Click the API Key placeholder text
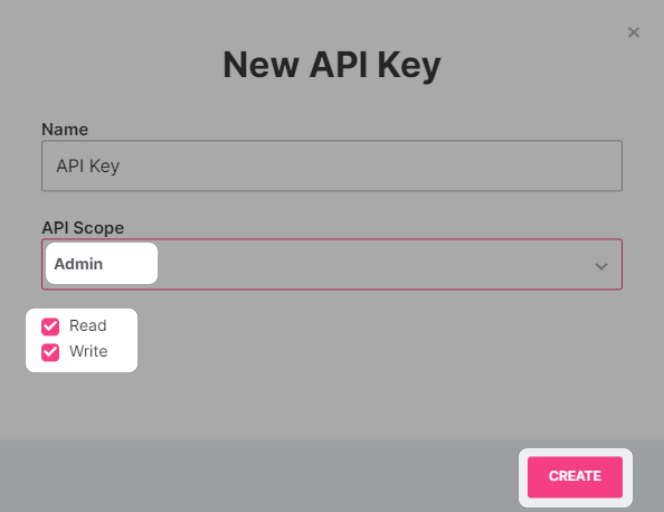This screenshot has height=512, width=664. [88, 166]
